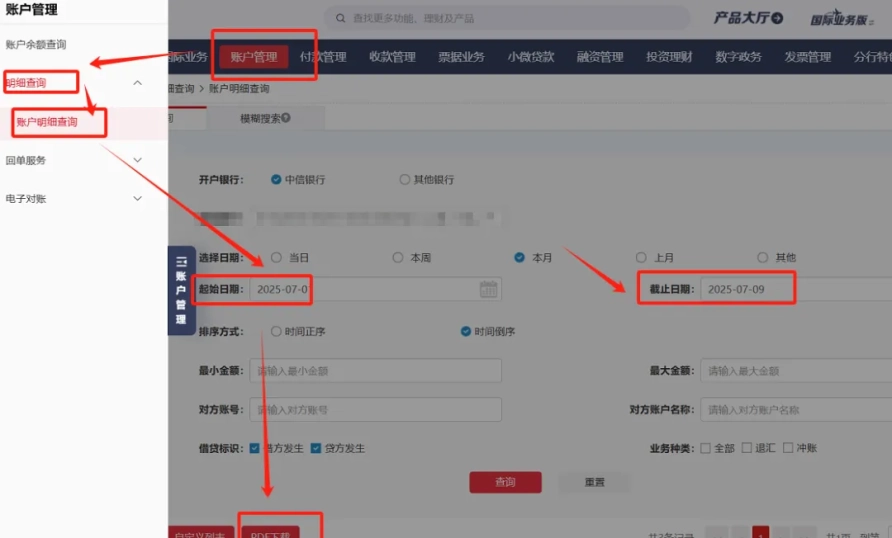This screenshot has width=892, height=538.
Task: Click the 重置 button
Action: pyautogui.click(x=594, y=482)
